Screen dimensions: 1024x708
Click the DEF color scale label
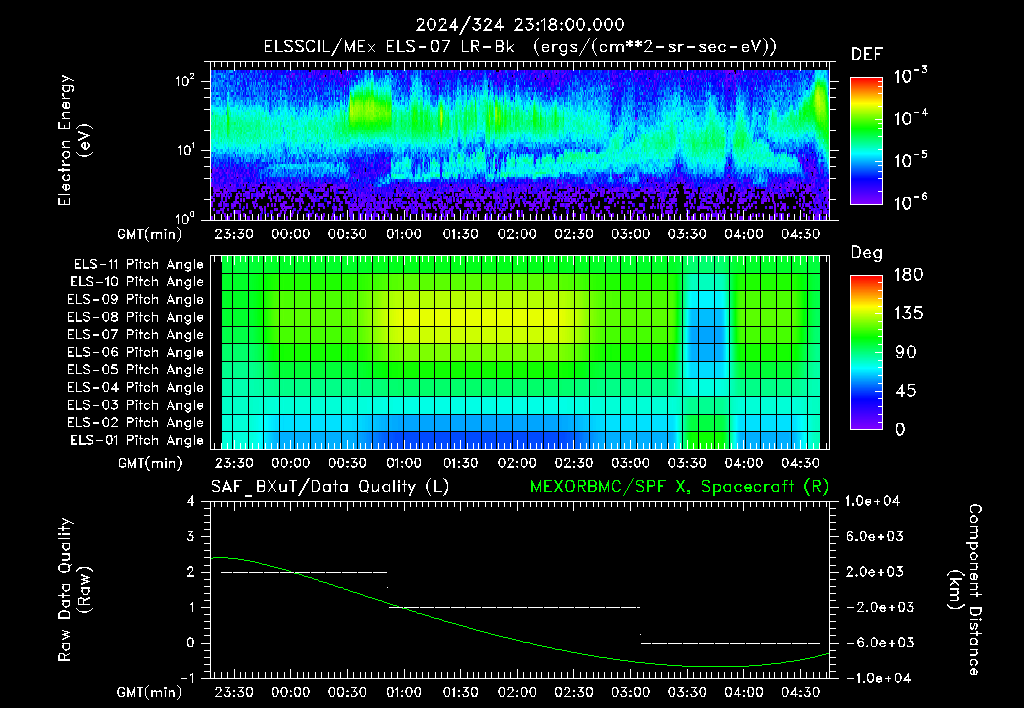[867, 54]
